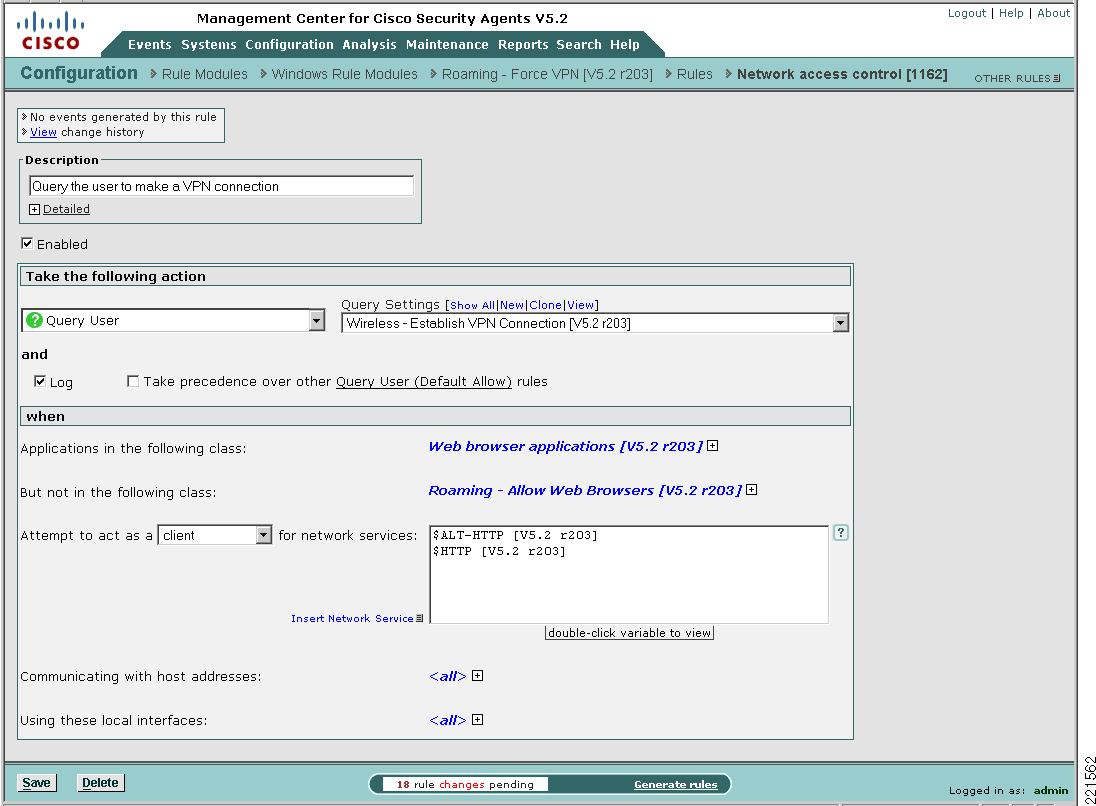Screen dimensions: 1096x806
Task: Open the Search menu
Action: pyautogui.click(x=579, y=45)
